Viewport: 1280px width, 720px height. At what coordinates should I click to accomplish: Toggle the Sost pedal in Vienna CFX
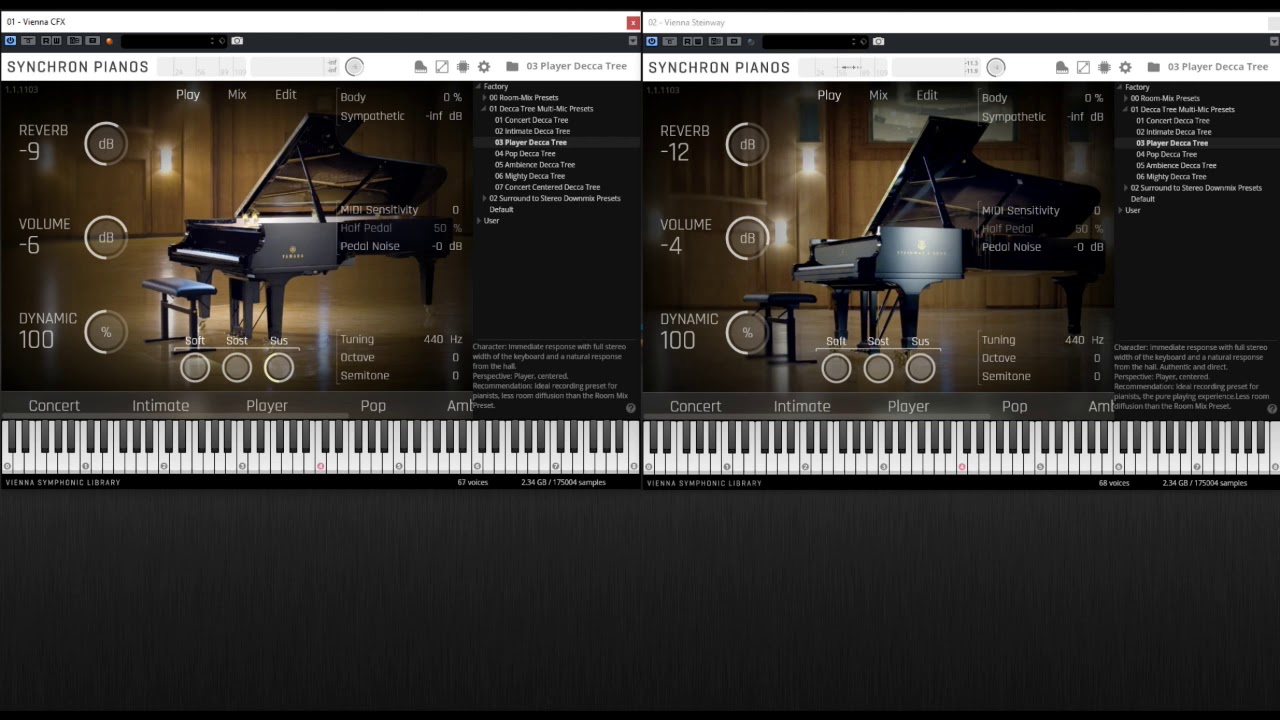237,367
